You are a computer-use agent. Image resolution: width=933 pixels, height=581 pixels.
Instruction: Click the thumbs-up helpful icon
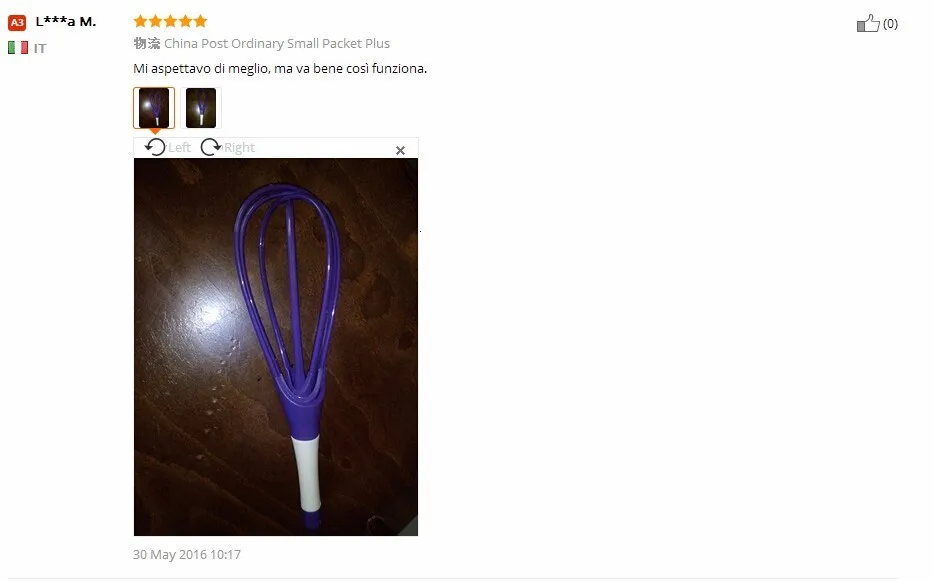click(x=868, y=23)
